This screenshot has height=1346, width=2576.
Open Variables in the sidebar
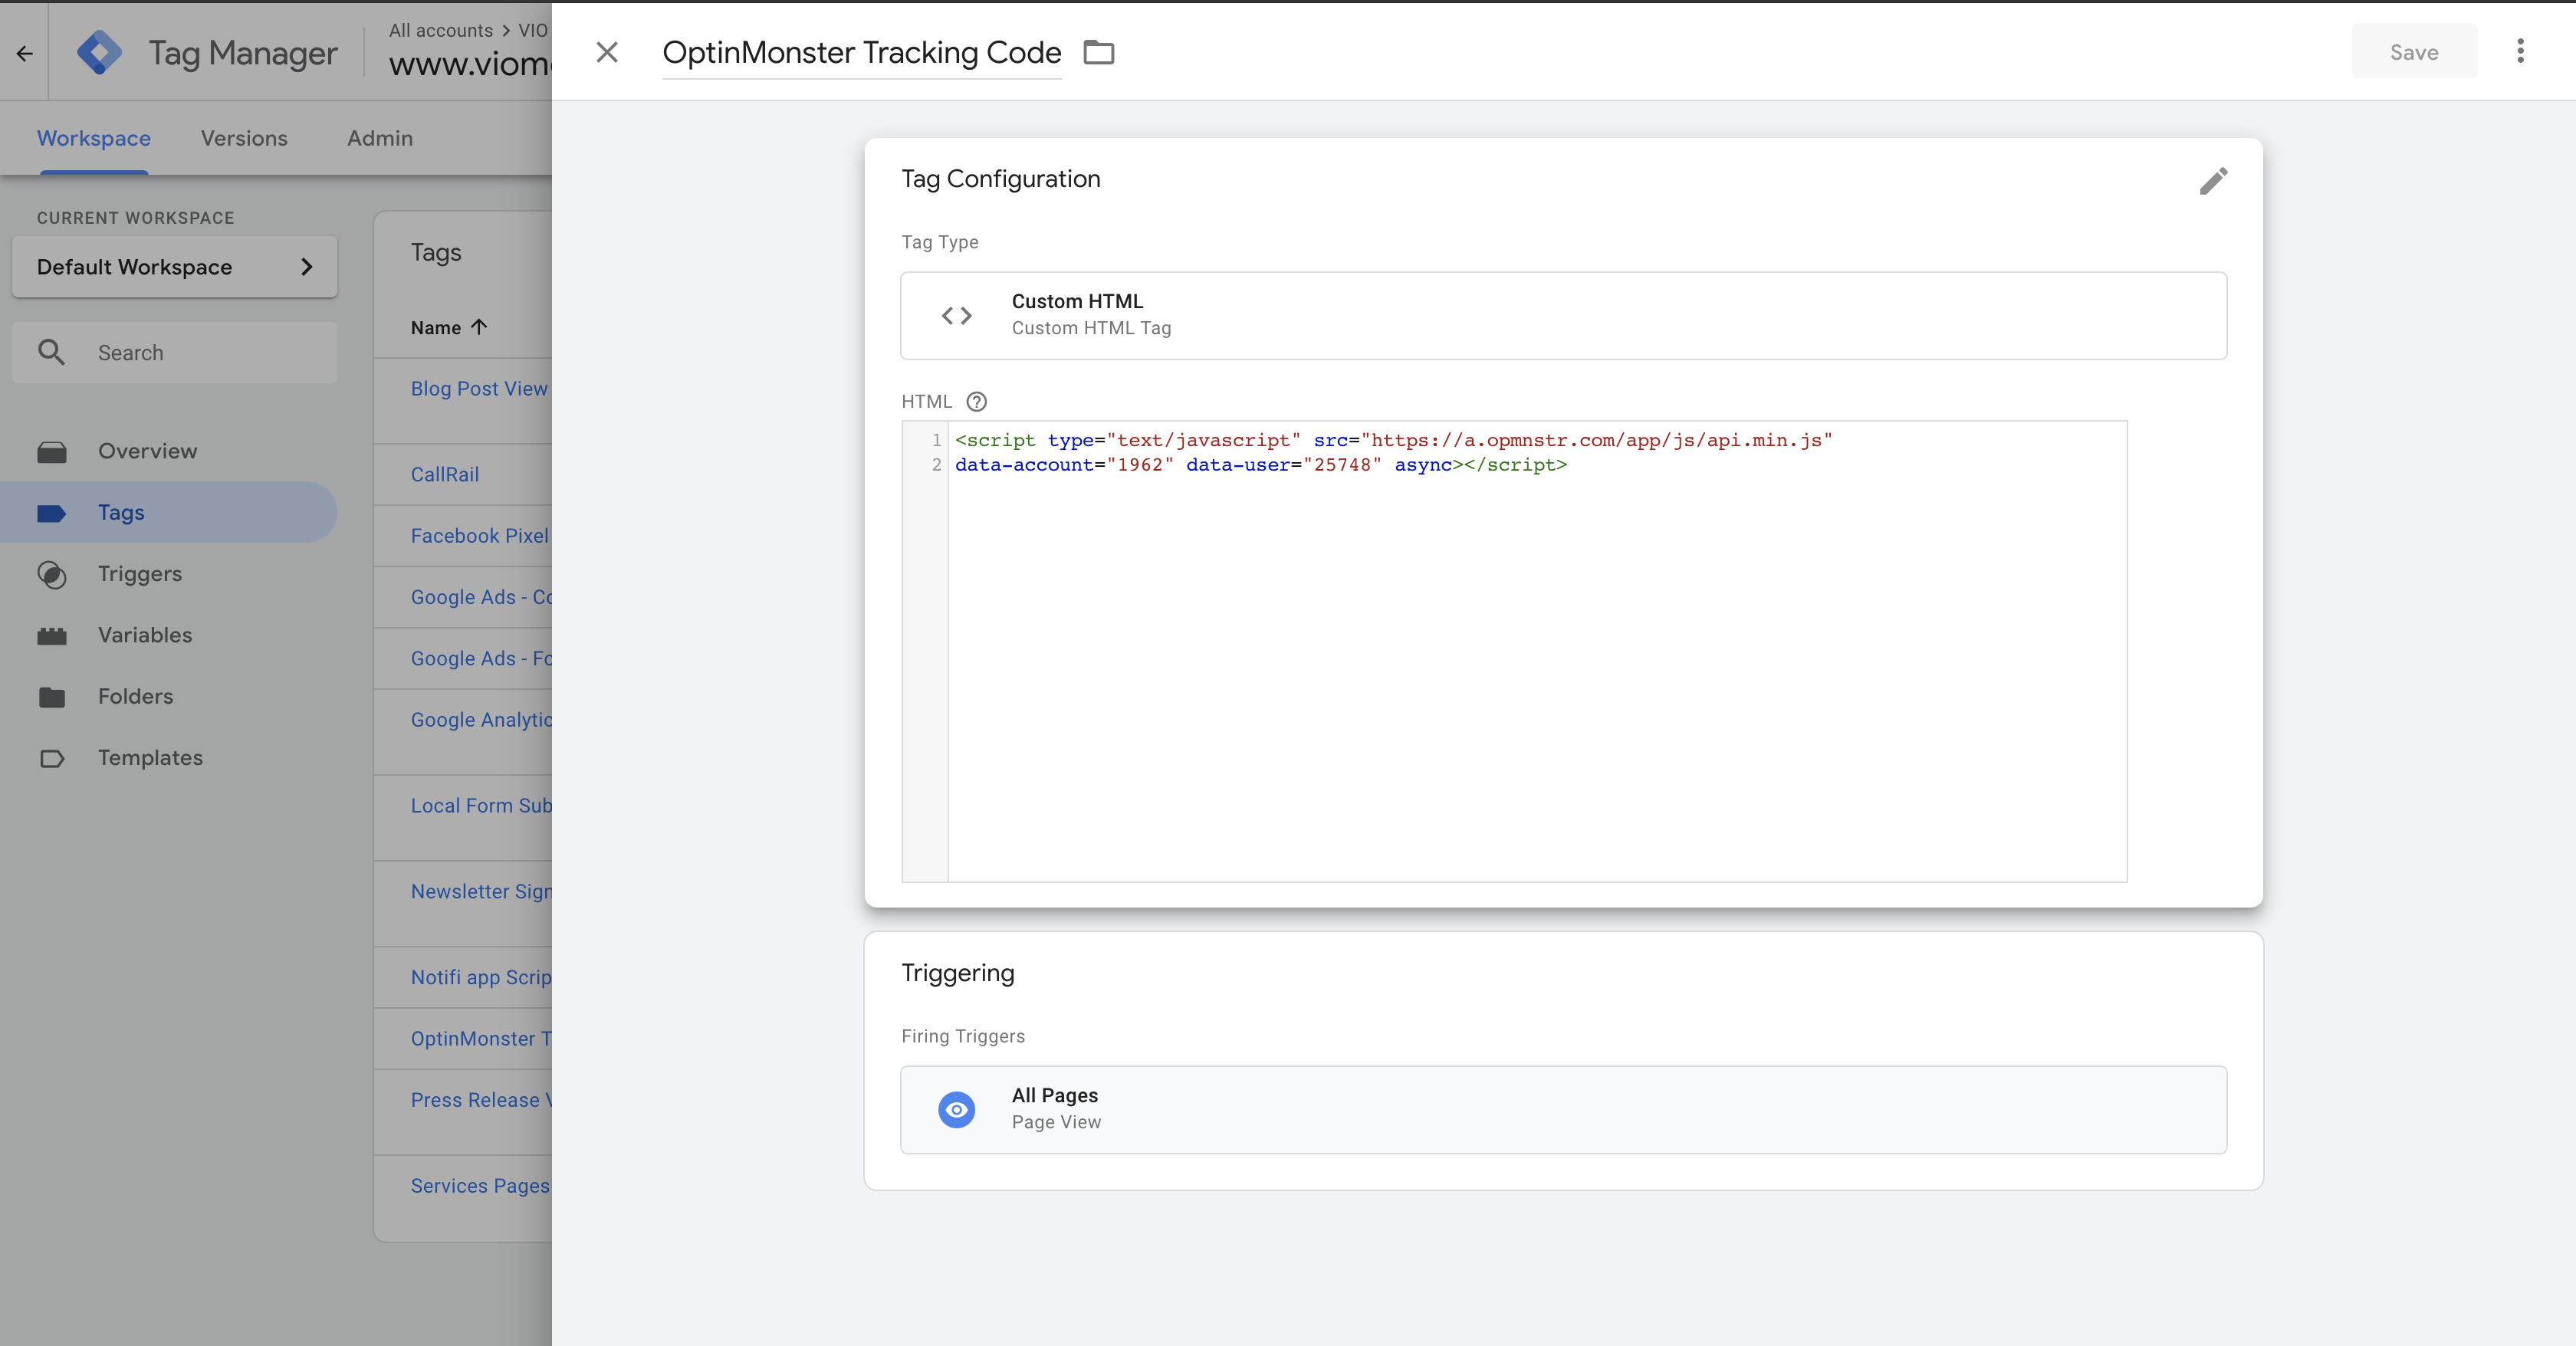tap(145, 635)
